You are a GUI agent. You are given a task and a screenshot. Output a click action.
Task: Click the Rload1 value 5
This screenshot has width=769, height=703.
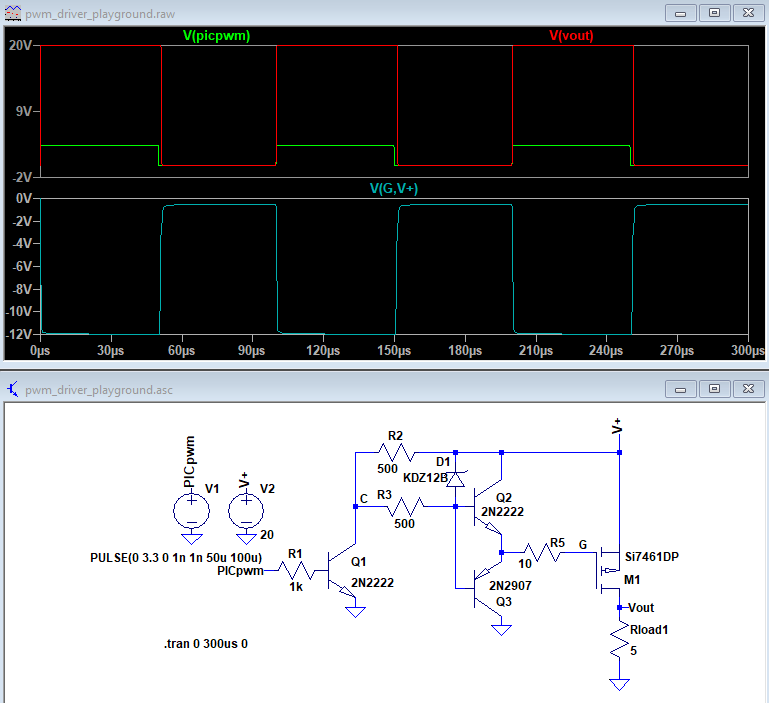point(633,651)
